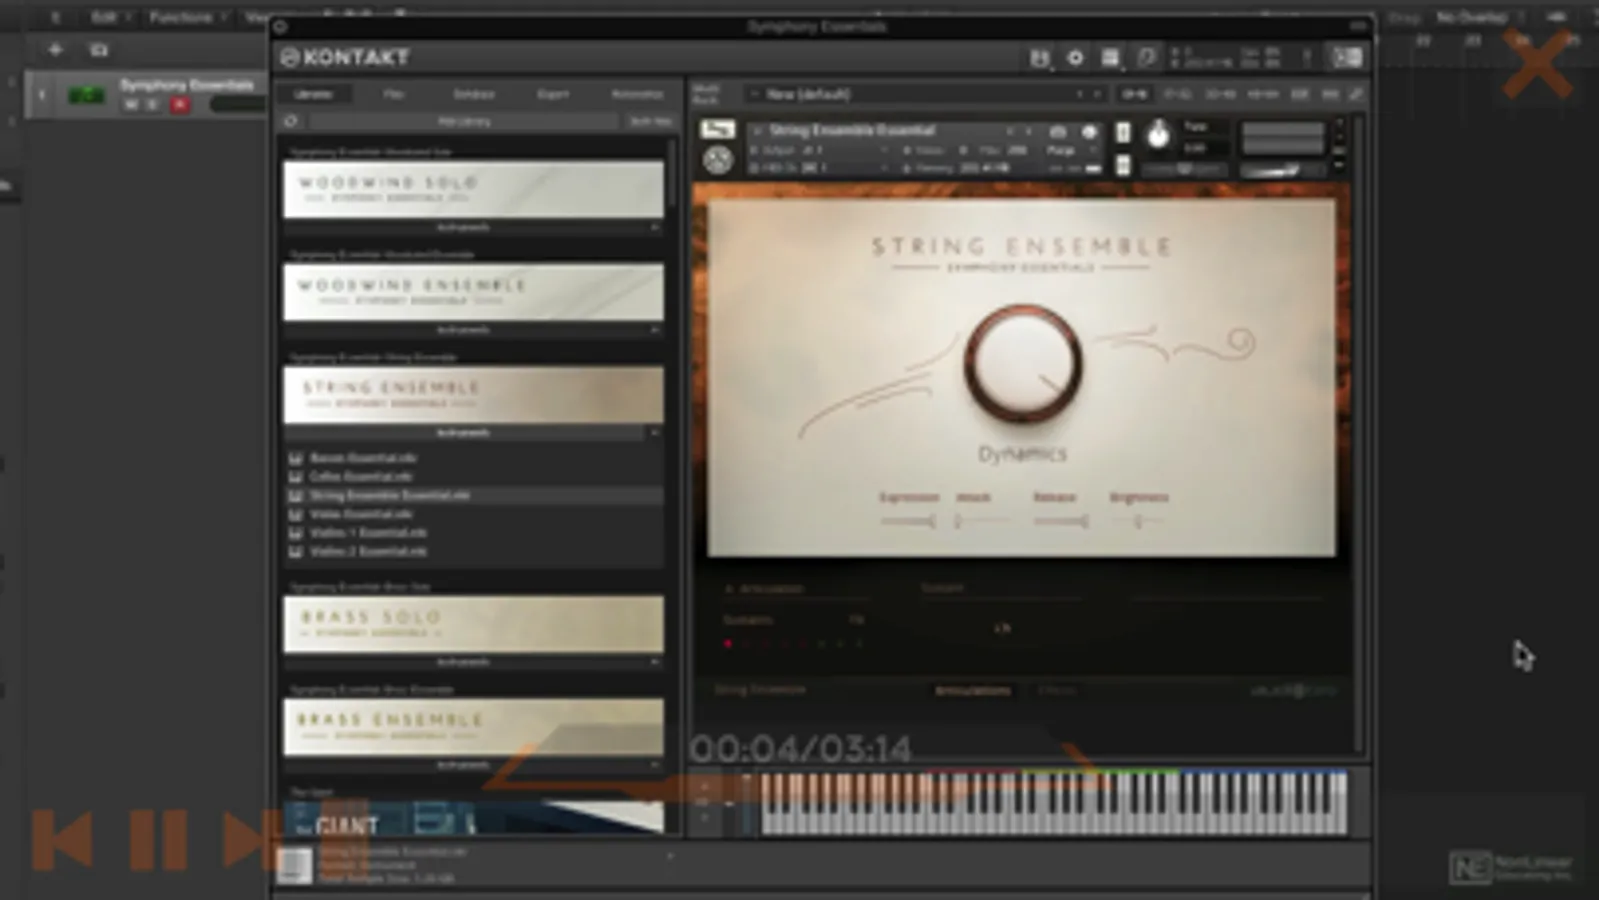The image size is (1599, 900).
Task: Skip to the previous video with the back button
Action: 62,839
